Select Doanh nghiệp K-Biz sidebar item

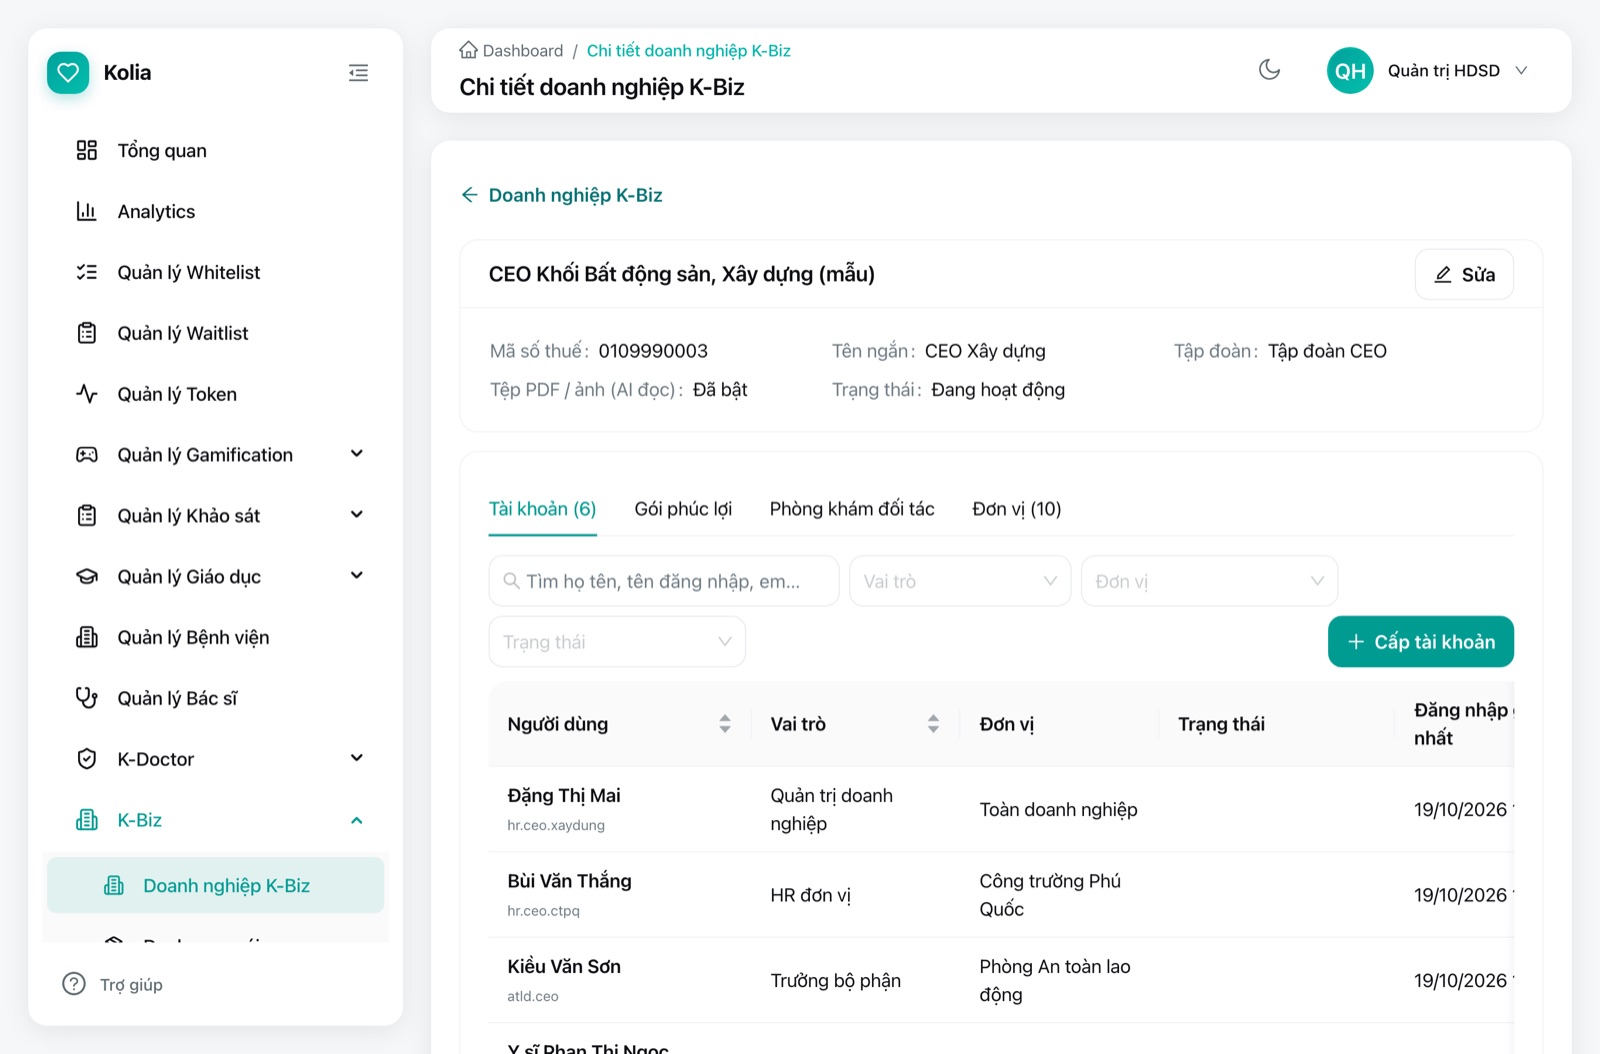(215, 885)
